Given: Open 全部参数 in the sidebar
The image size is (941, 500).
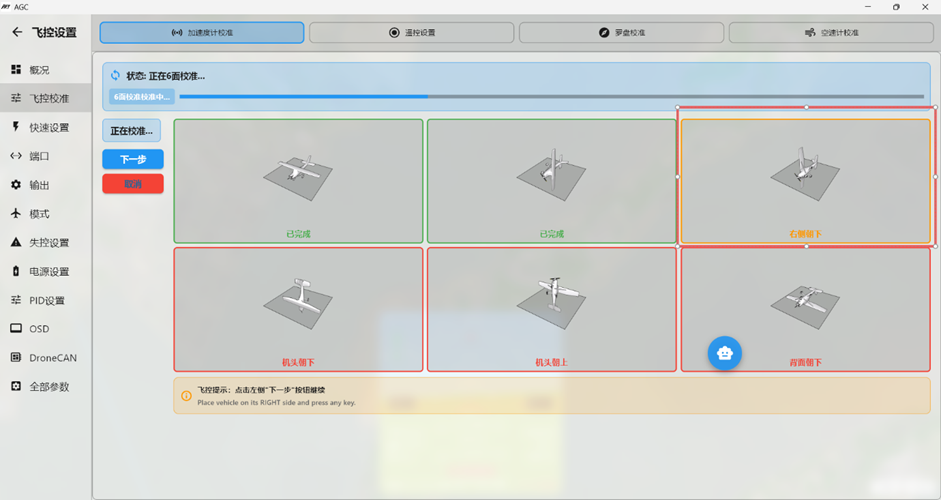Looking at the screenshot, I should pyautogui.click(x=49, y=387).
